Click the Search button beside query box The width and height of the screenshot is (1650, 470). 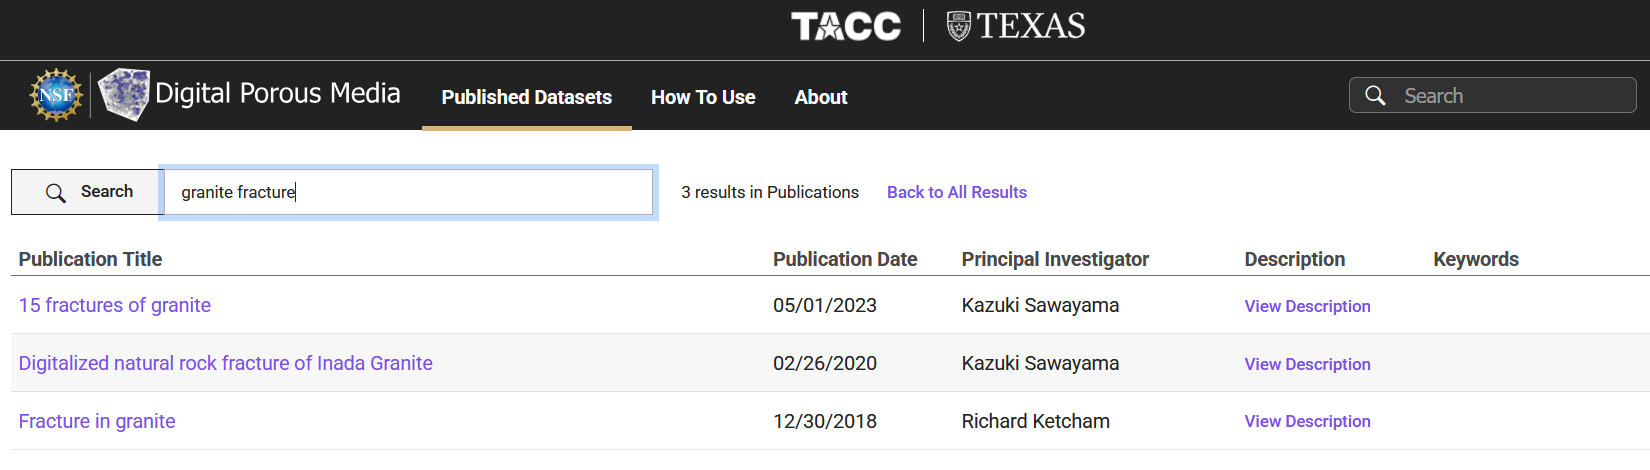(x=87, y=192)
